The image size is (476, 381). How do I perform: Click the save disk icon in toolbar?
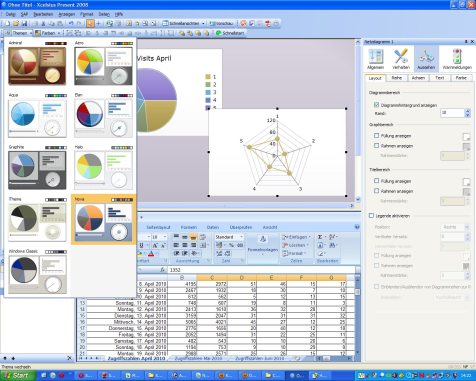(24, 23)
